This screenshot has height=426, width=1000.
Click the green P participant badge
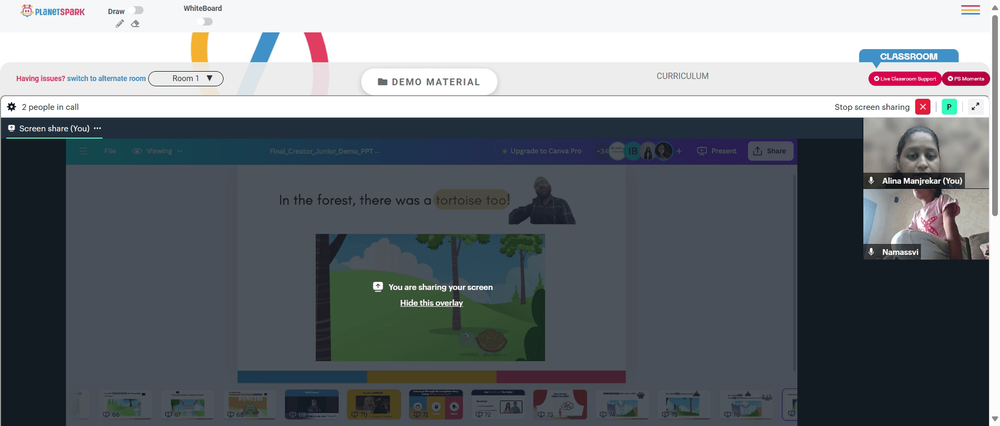[949, 107]
